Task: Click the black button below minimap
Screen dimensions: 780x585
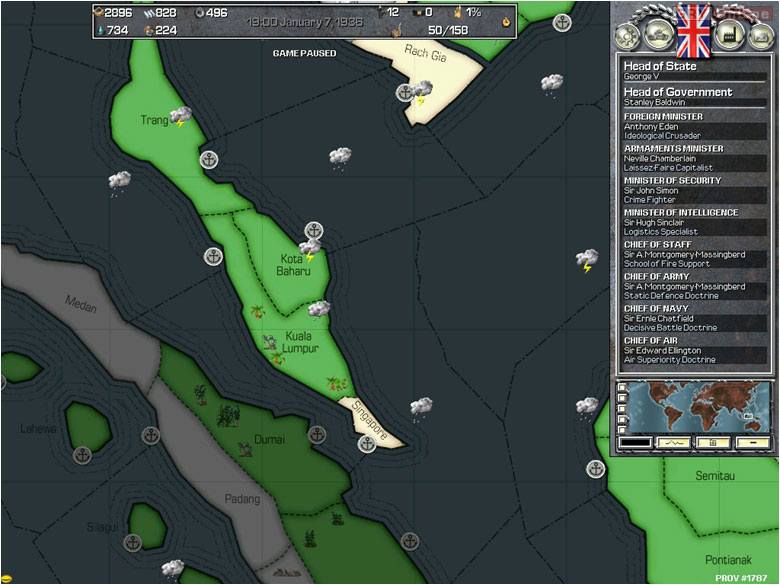Action: coord(635,442)
